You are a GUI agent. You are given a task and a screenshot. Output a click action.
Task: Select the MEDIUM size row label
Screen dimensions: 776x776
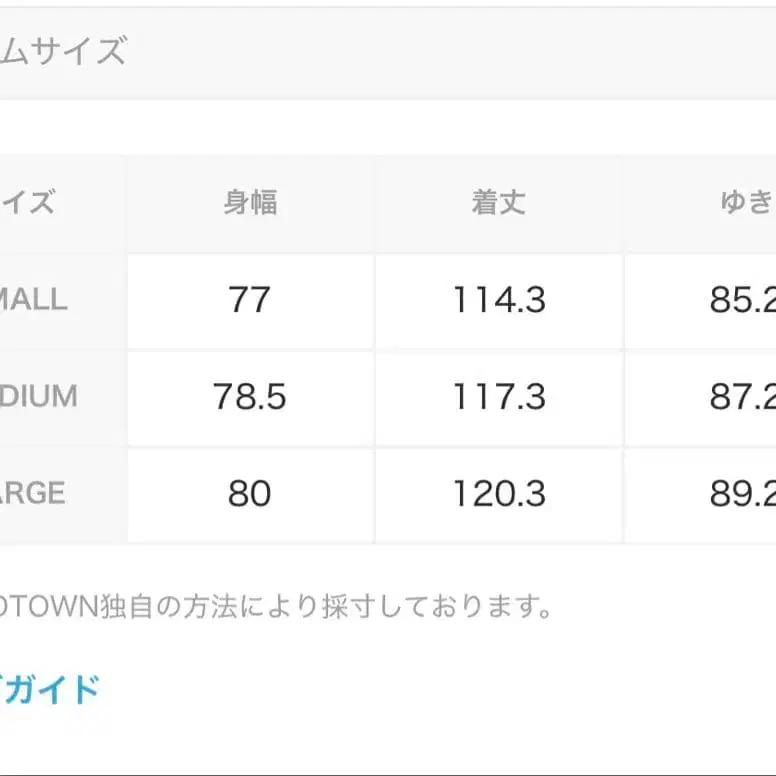pyautogui.click(x=38, y=396)
